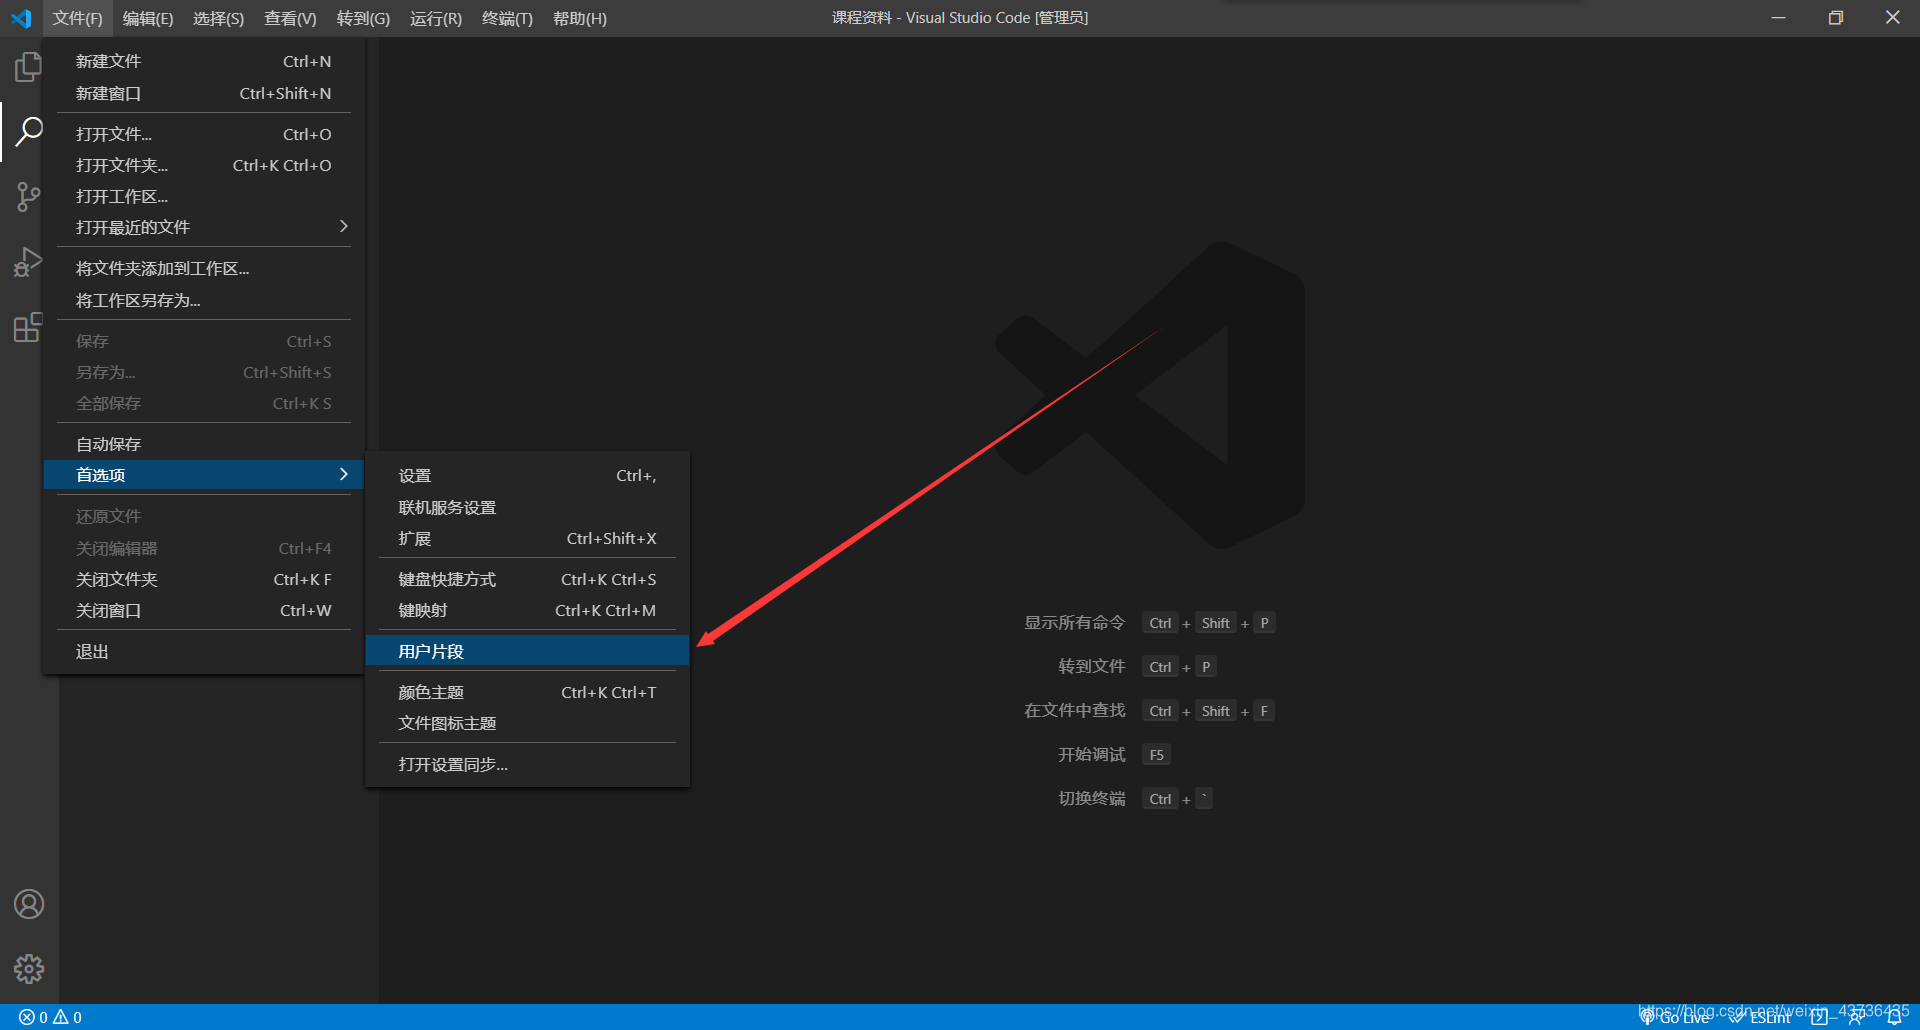The image size is (1920, 1030).
Task: Minimize the VS Code window
Action: (1778, 18)
